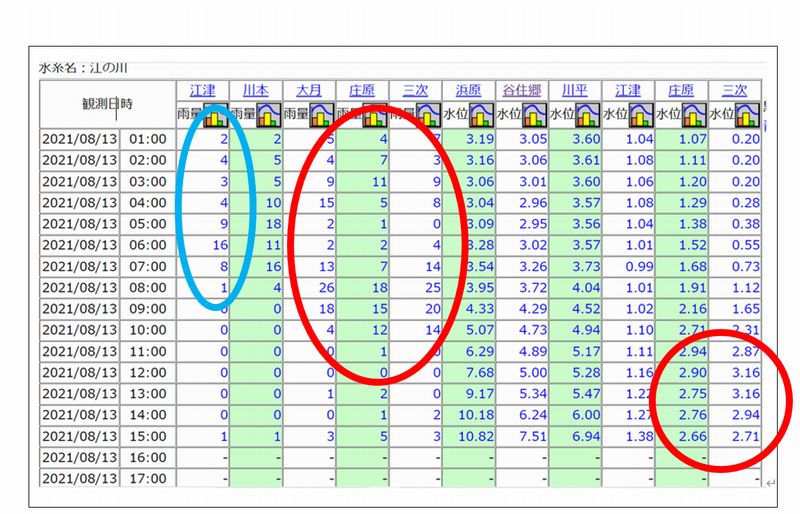View the water level graph icon for 庄原

coord(695,114)
